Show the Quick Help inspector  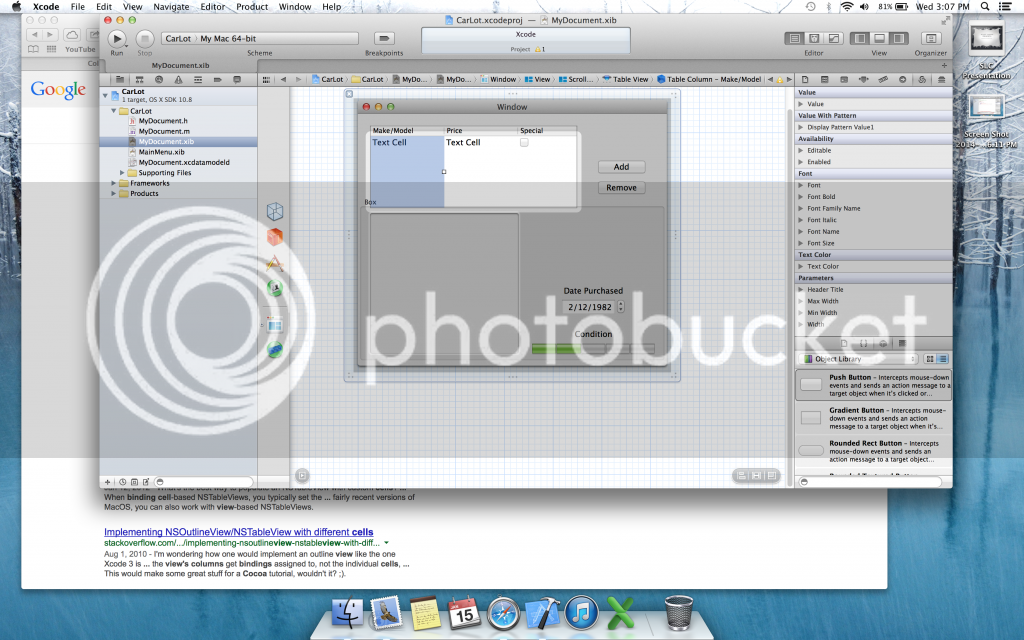click(x=825, y=79)
